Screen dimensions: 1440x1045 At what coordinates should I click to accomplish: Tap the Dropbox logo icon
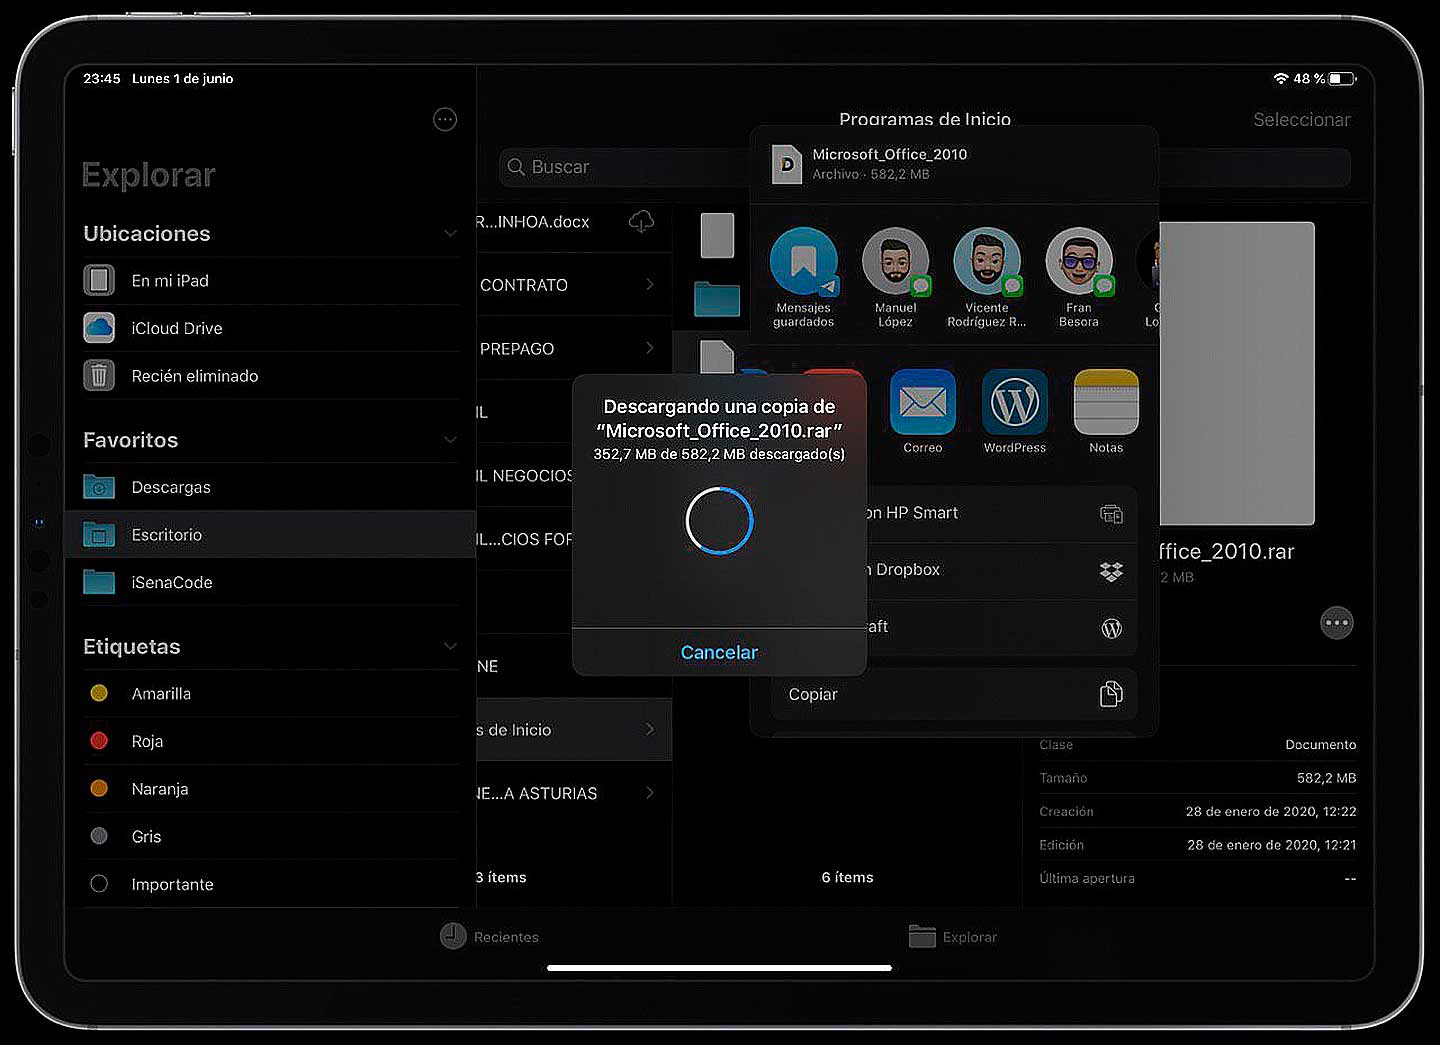pyautogui.click(x=1111, y=571)
